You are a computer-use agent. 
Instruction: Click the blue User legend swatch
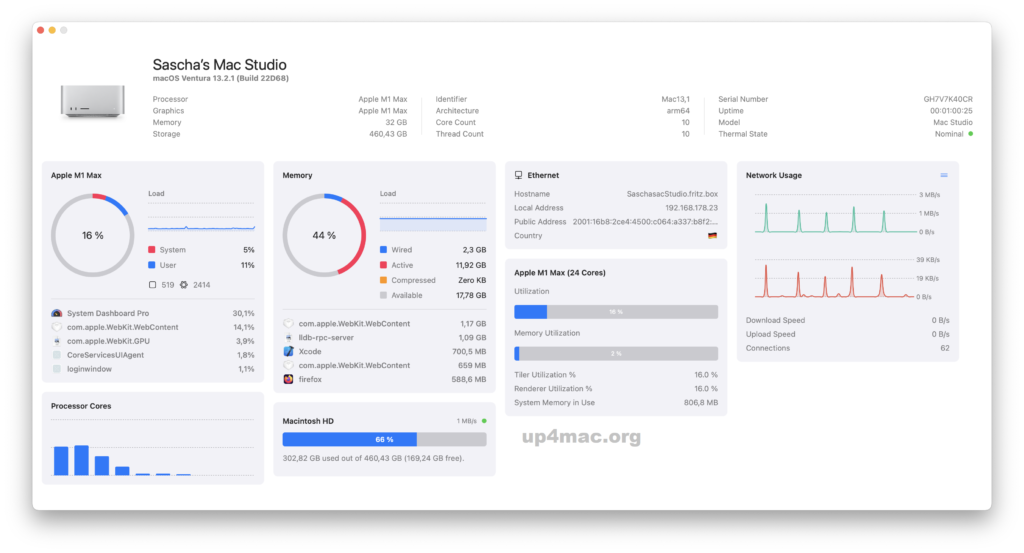[x=152, y=265]
